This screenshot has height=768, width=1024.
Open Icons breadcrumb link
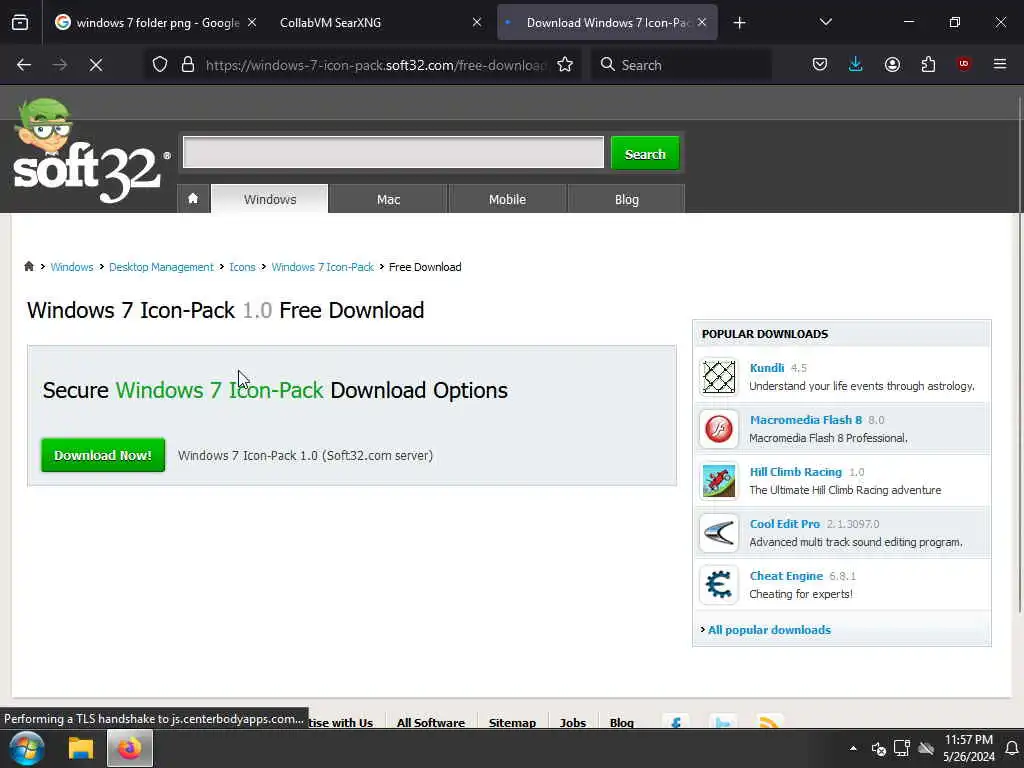tap(242, 266)
